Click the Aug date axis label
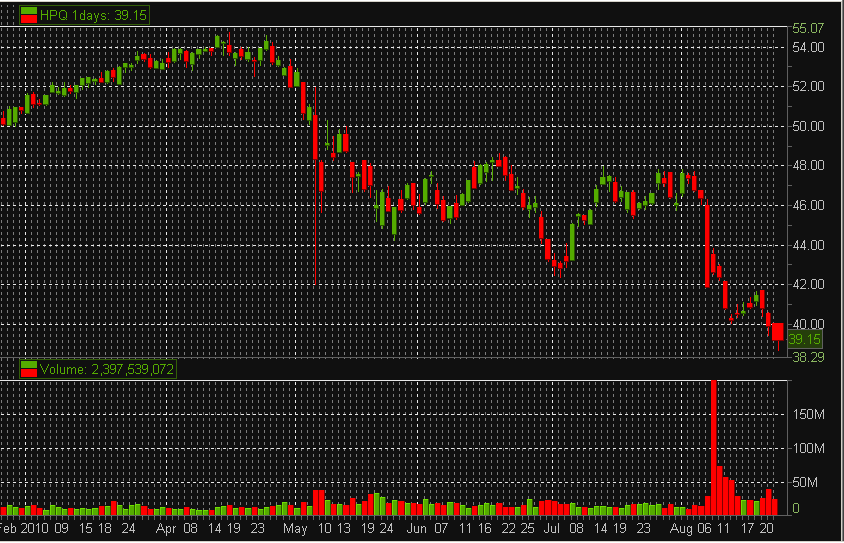 (681, 528)
